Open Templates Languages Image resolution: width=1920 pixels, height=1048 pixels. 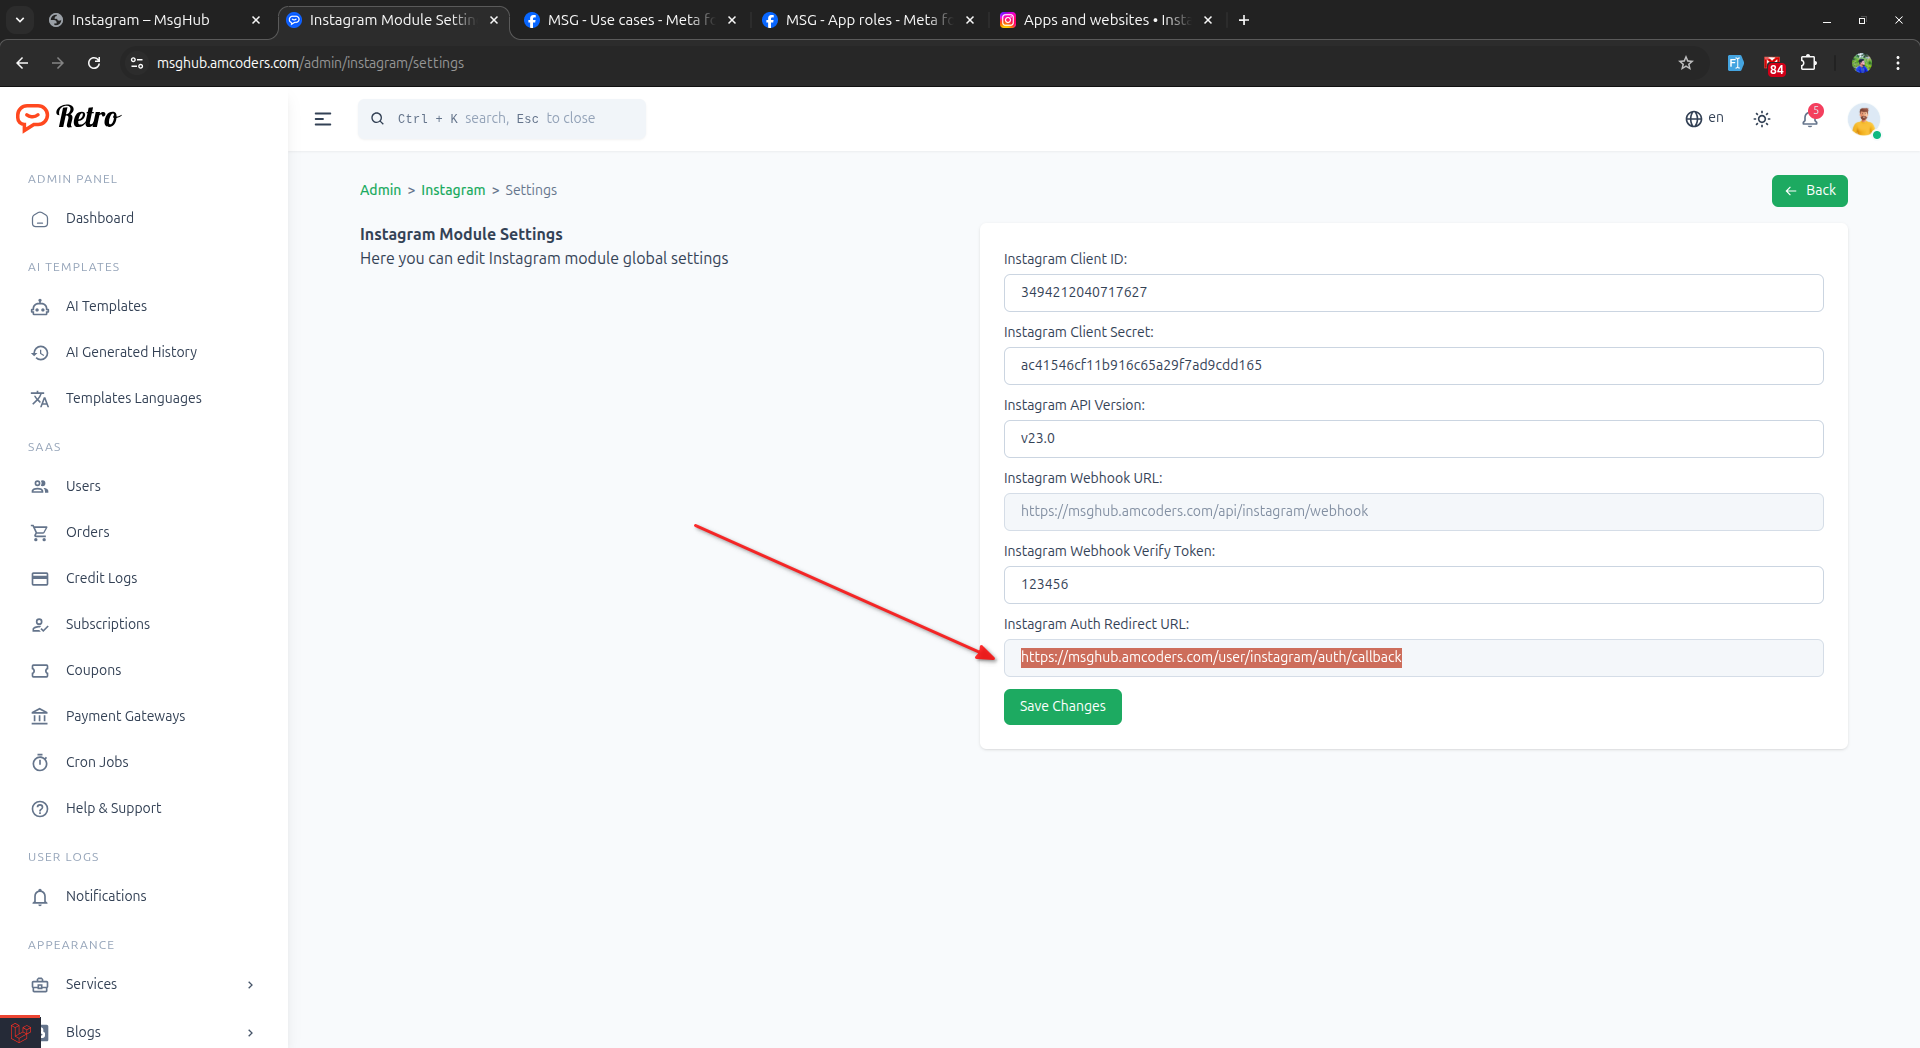(x=133, y=398)
